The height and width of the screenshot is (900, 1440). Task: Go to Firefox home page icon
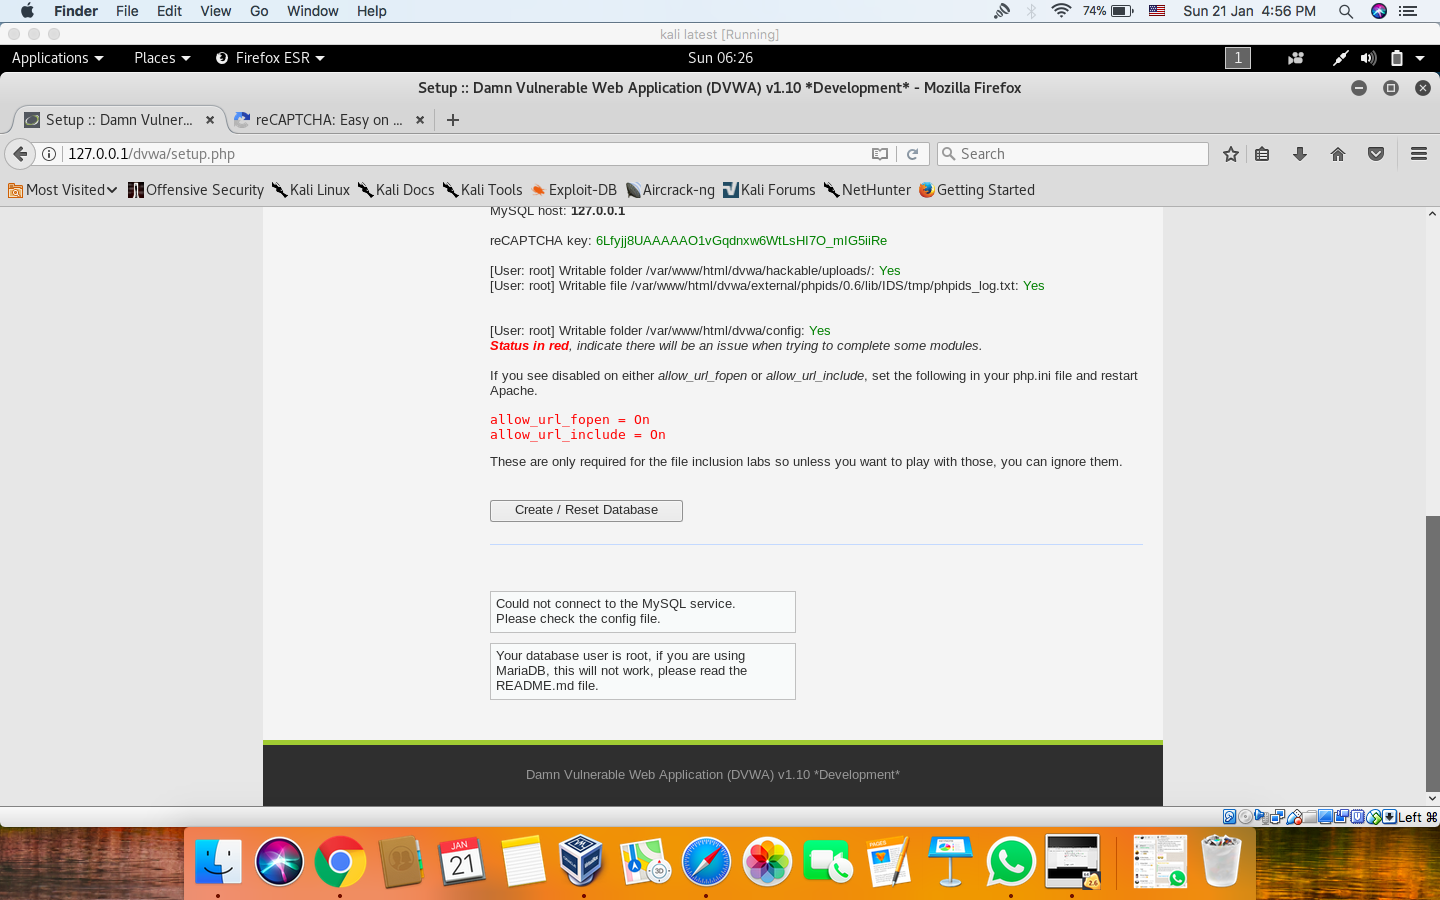tap(1338, 154)
